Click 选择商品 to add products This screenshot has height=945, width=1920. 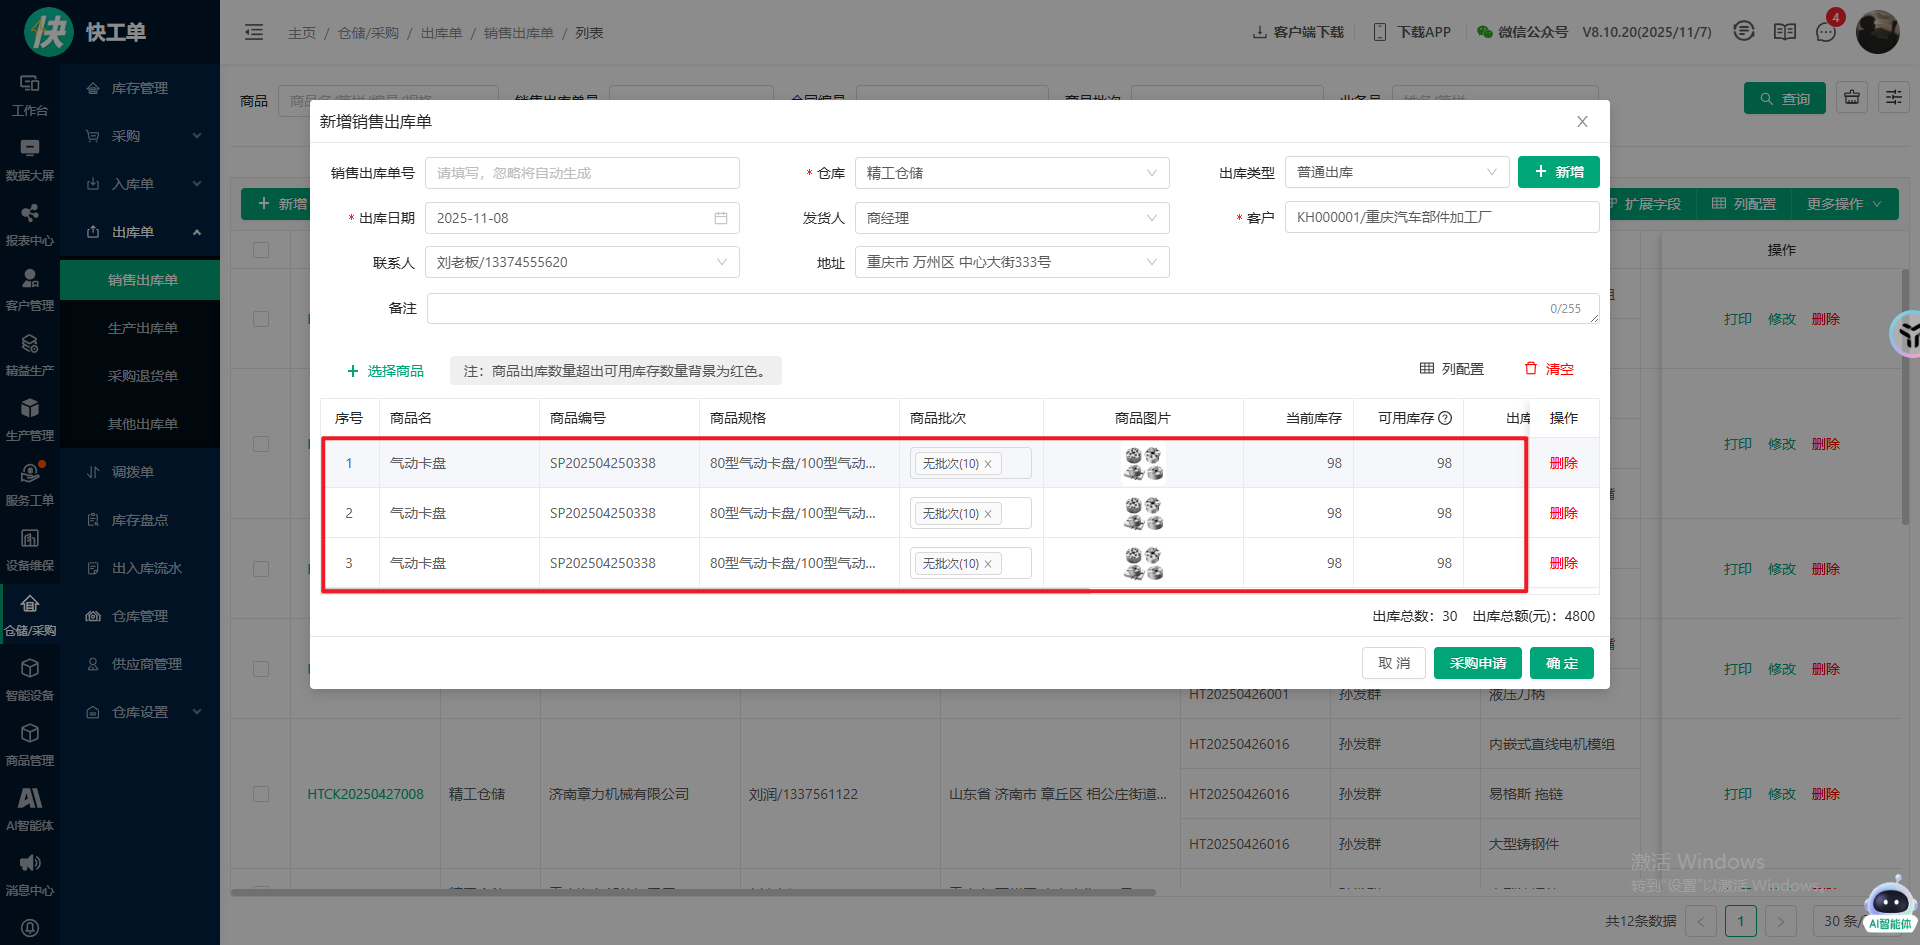[385, 371]
